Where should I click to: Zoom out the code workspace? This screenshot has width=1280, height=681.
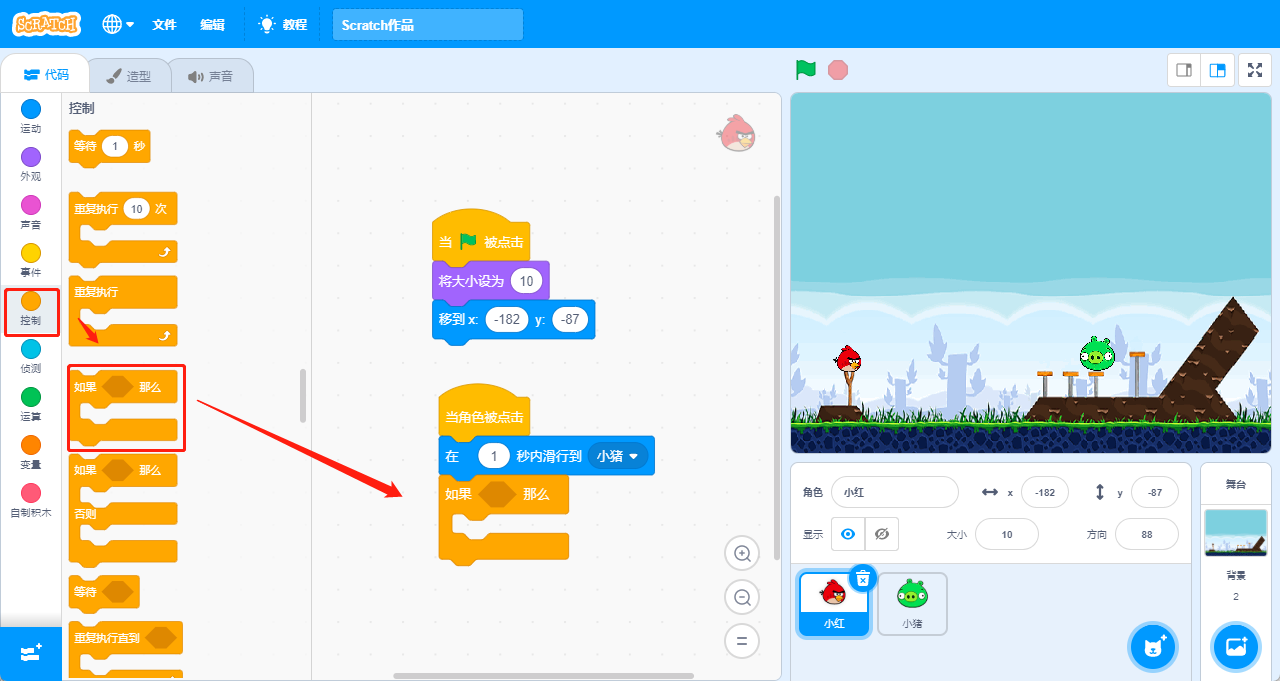point(742,597)
